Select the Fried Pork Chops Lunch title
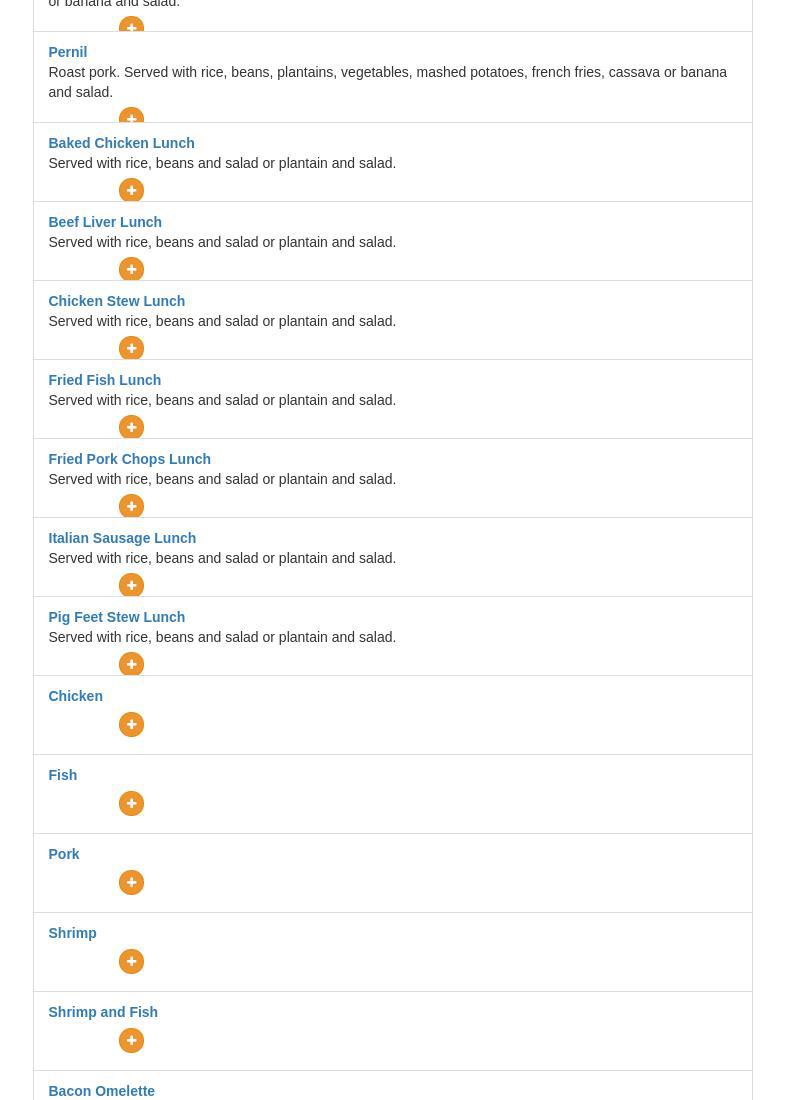 point(129,459)
